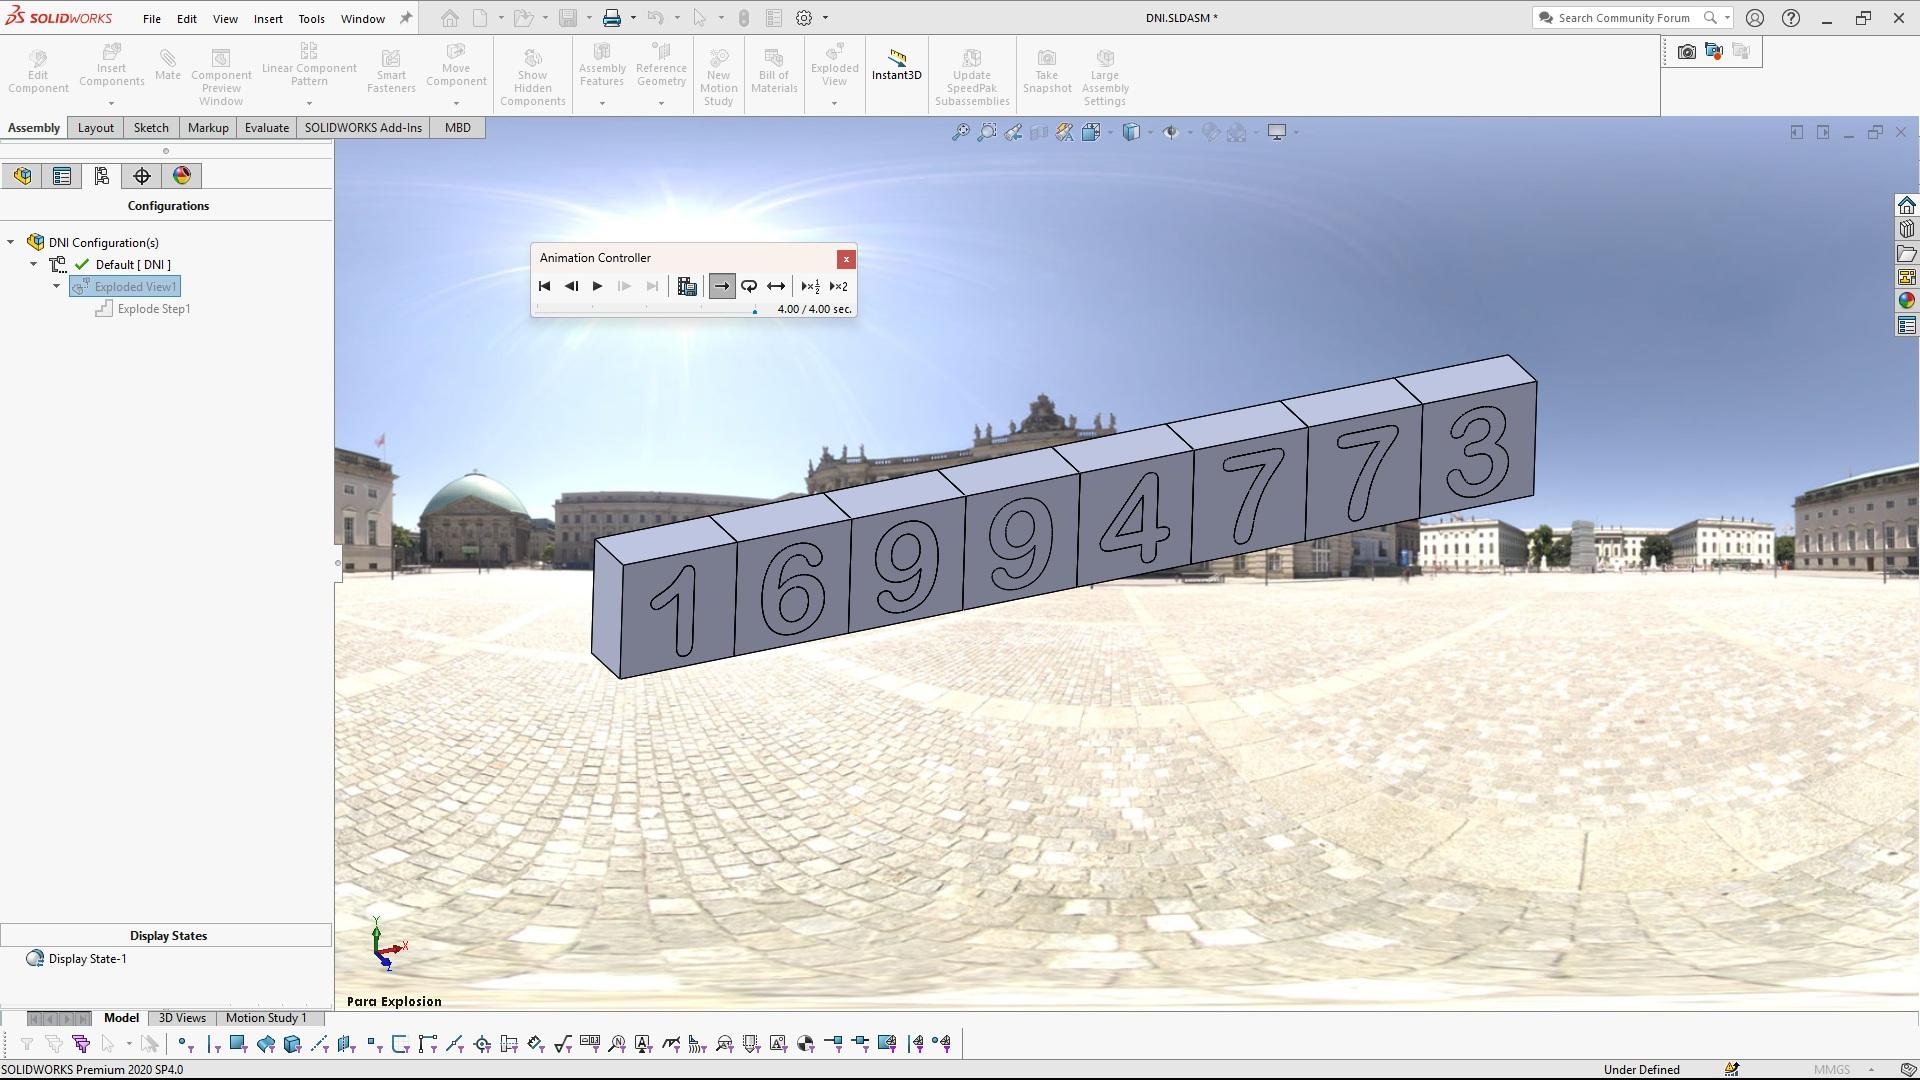Open Appearances color ball in task pane

click(1907, 301)
